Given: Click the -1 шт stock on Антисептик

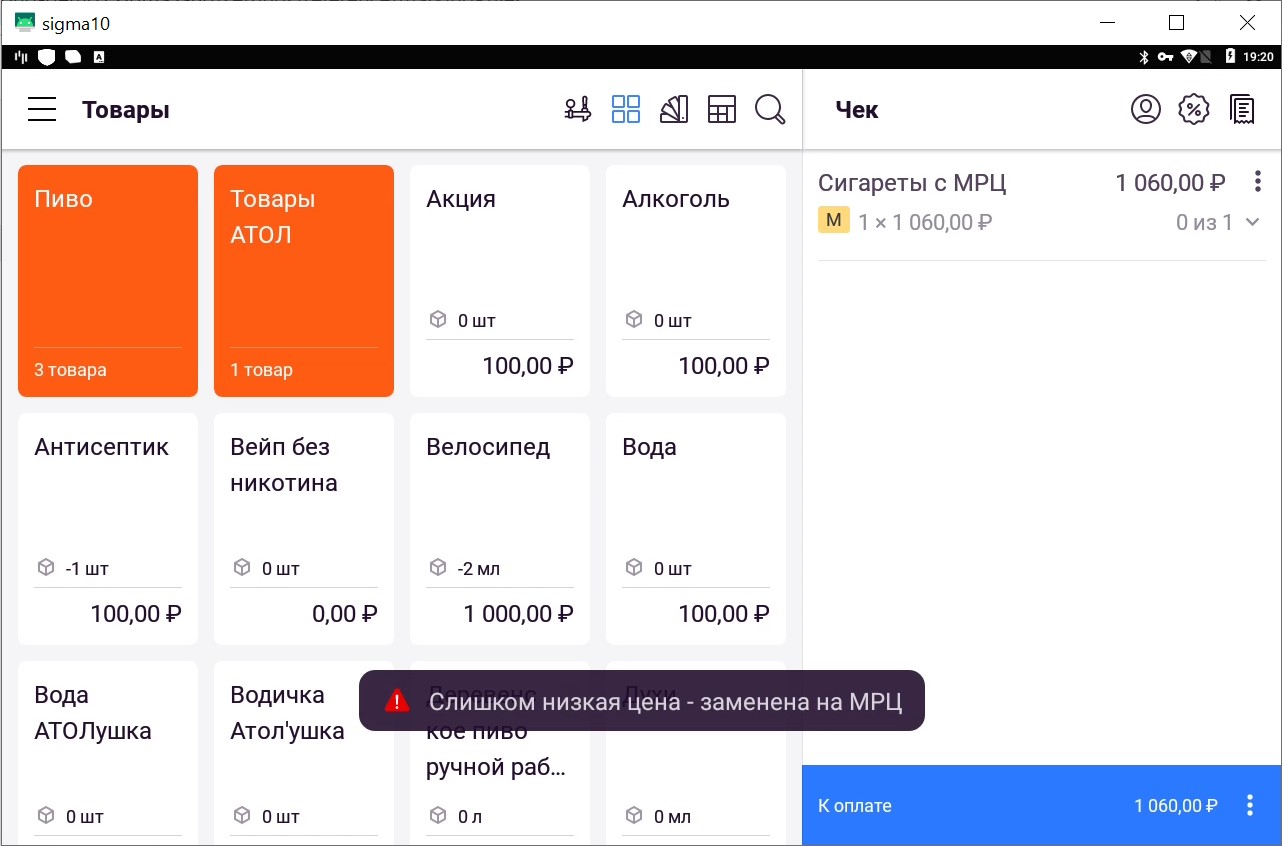Looking at the screenshot, I should tap(87, 569).
